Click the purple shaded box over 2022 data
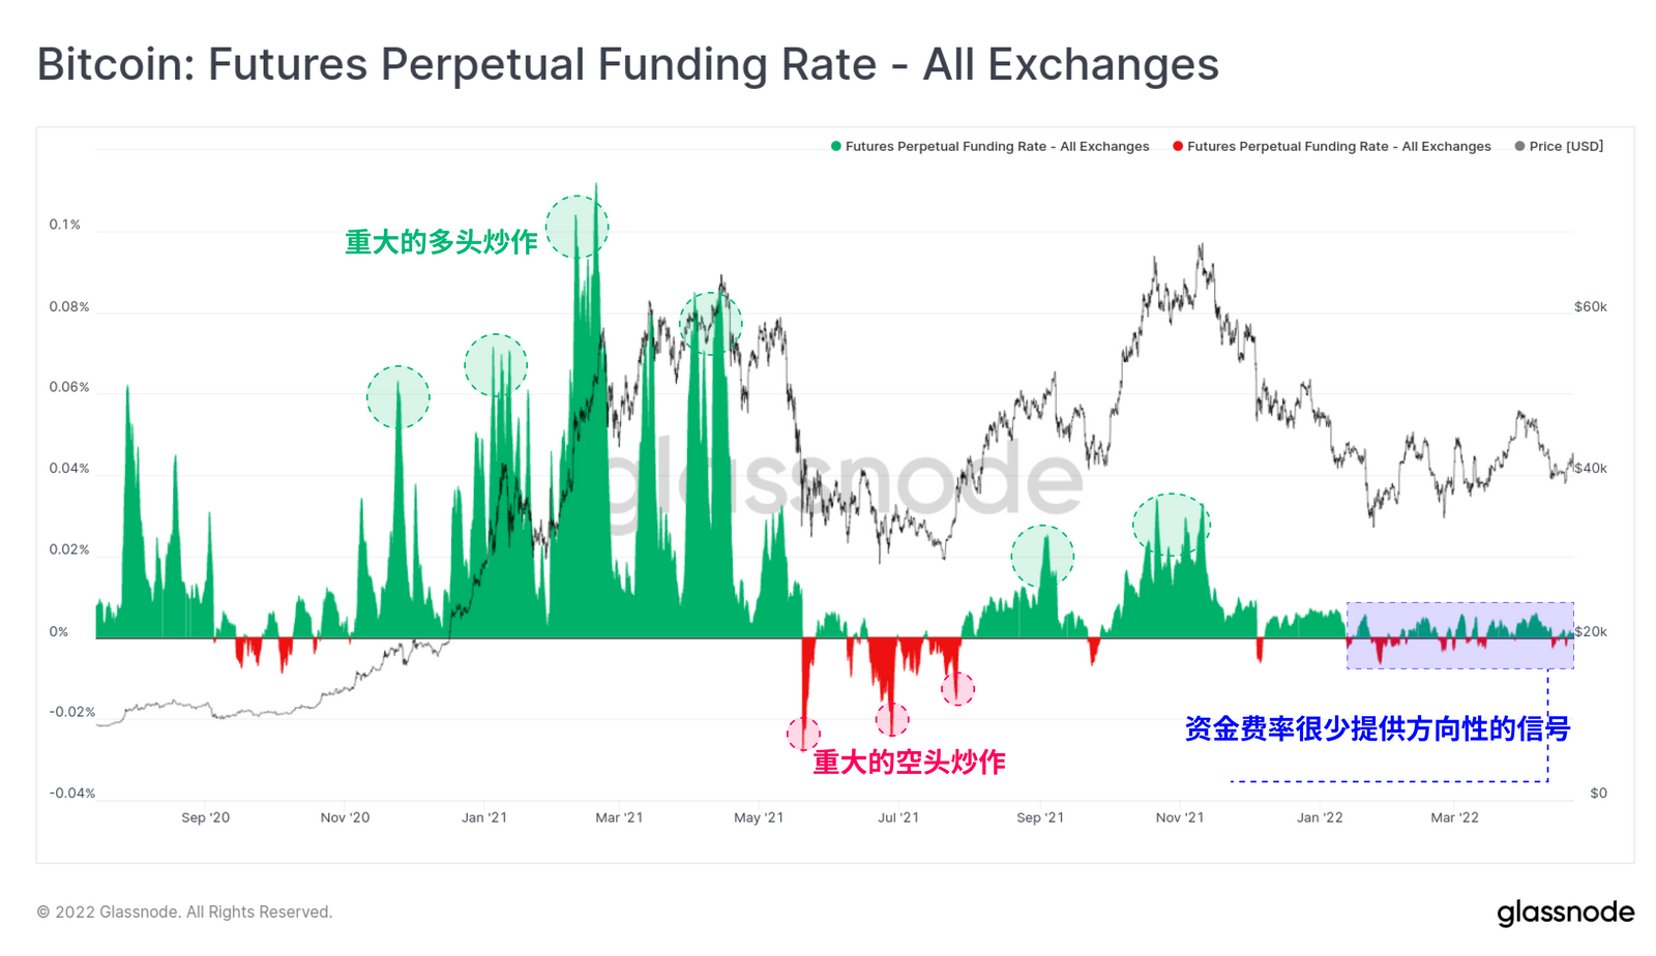This screenshot has height=956, width=1656. tap(1460, 635)
